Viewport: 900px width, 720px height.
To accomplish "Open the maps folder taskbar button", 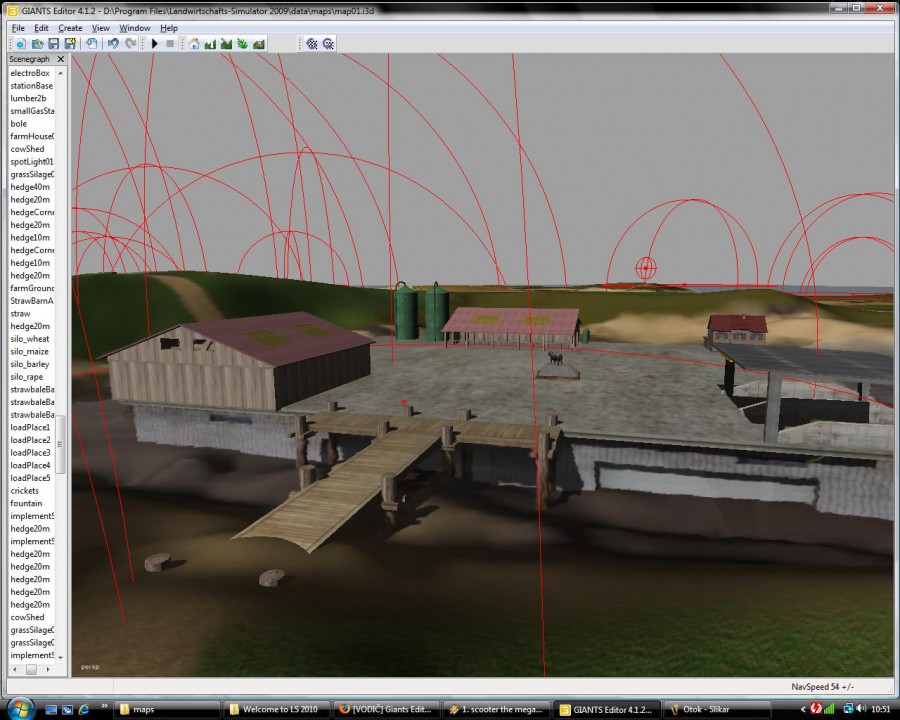I will coord(167,710).
